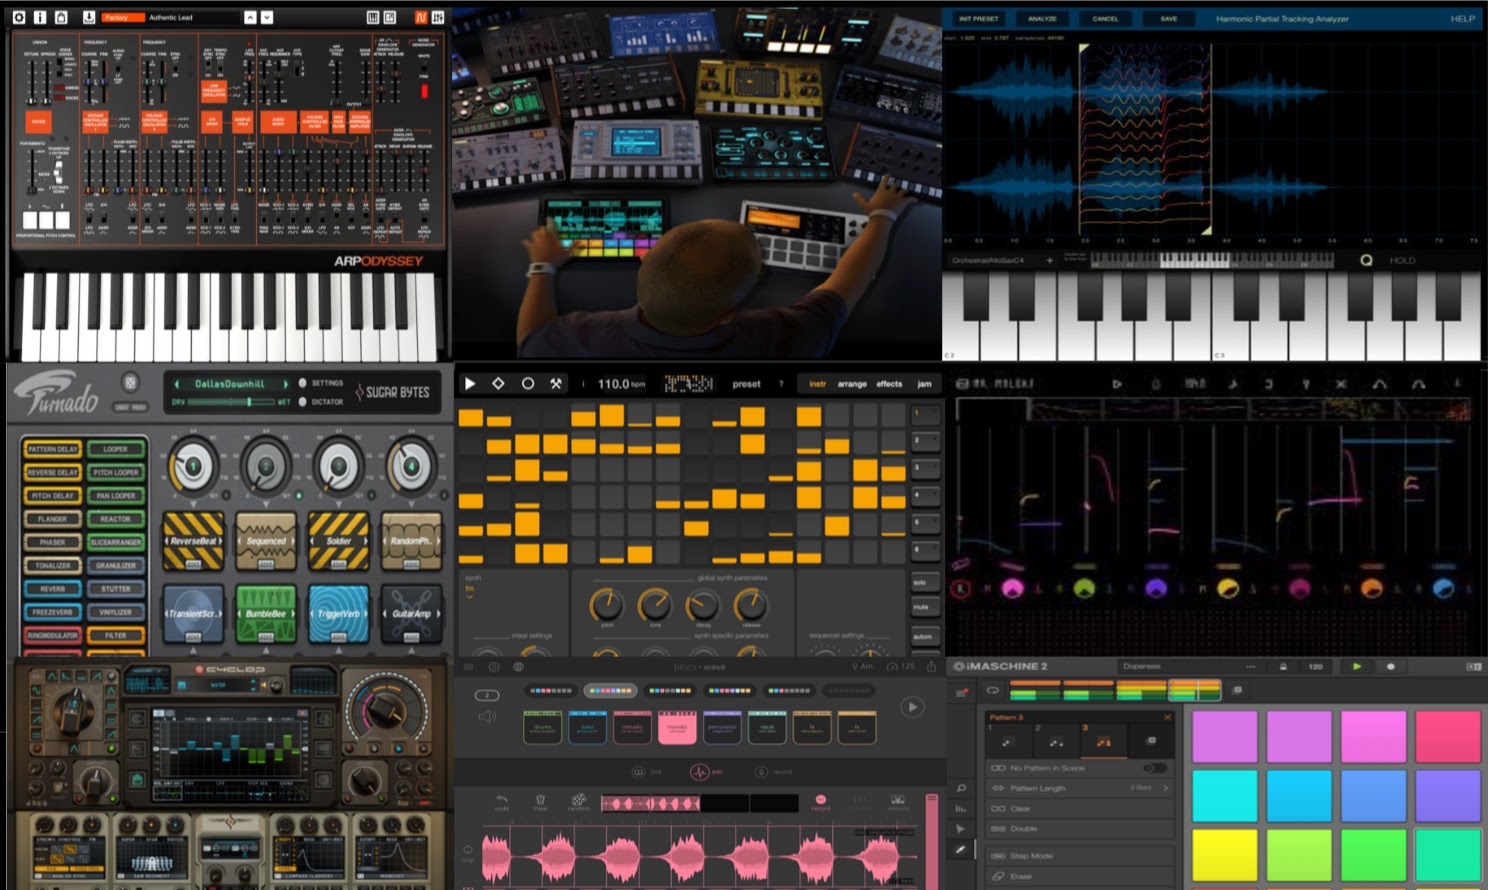
Task: Select sequencer track 1 button
Action: [x=924, y=413]
